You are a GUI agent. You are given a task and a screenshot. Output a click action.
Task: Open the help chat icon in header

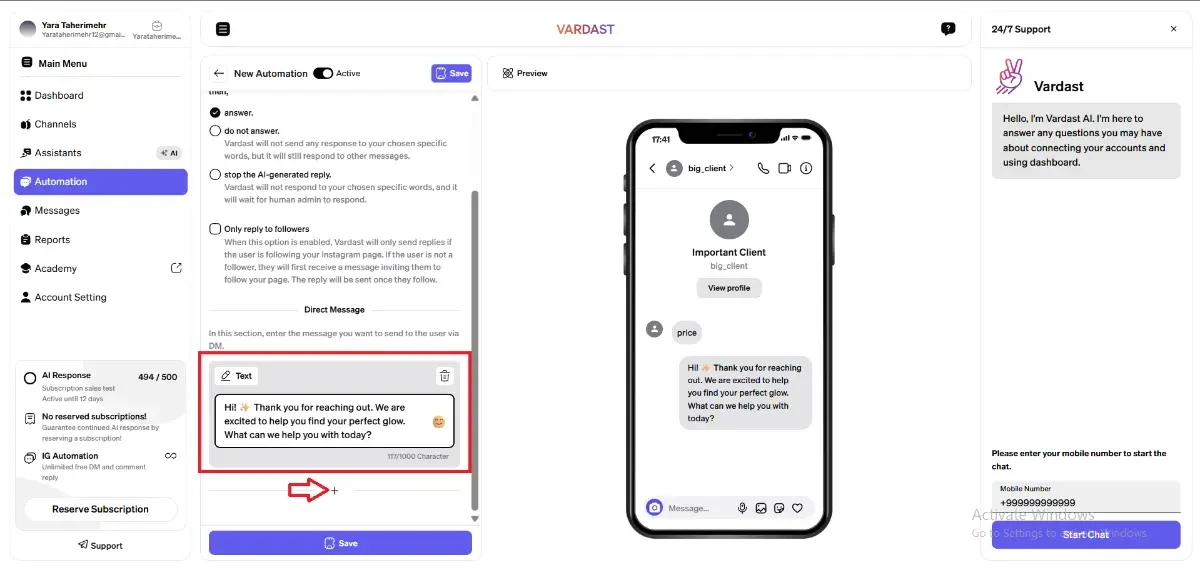(948, 29)
